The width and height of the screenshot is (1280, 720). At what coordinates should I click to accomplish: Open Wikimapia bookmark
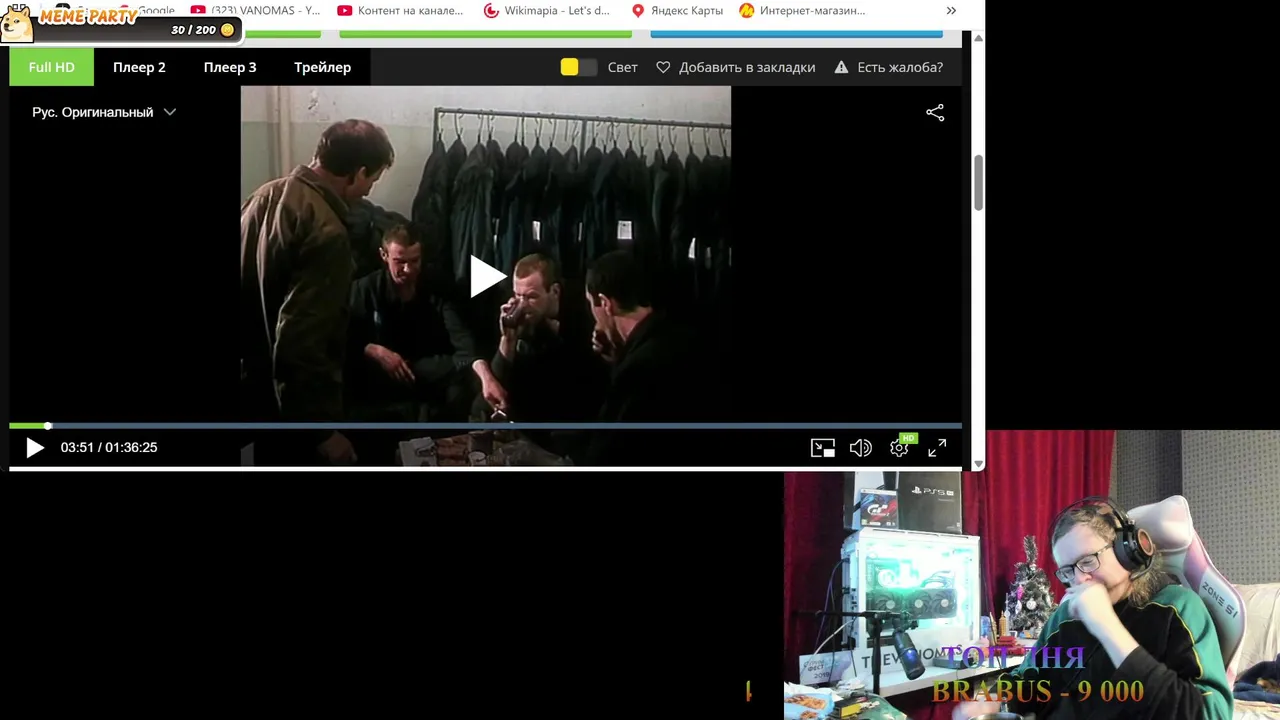(x=546, y=10)
